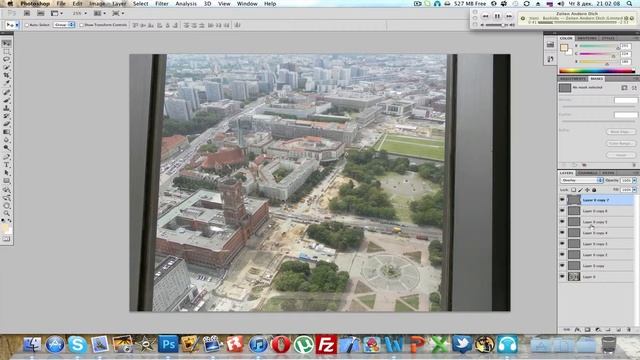Hide Layer 0 copy 4 visibility eye
The width and height of the screenshot is (640, 360).
(x=562, y=233)
